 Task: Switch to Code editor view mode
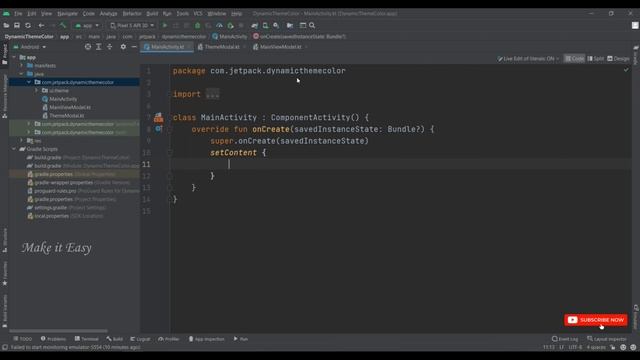click(574, 59)
